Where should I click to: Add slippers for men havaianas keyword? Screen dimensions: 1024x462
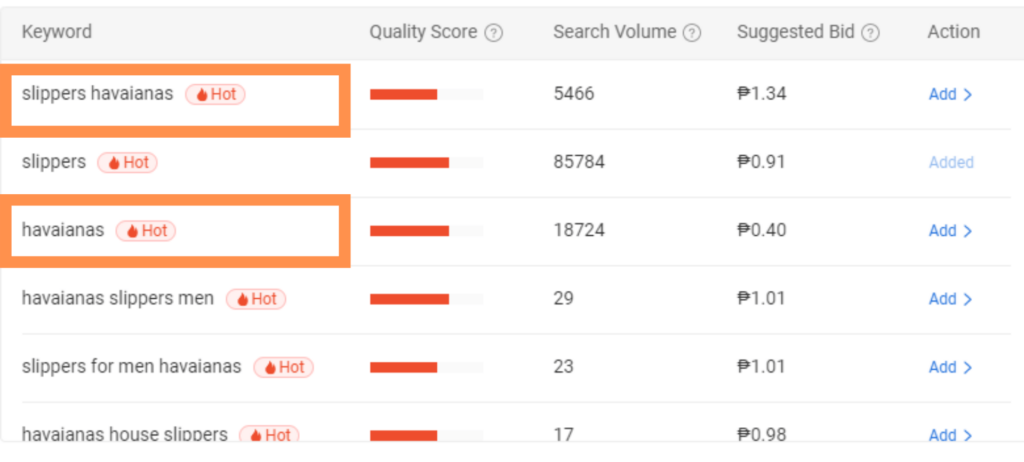(950, 367)
